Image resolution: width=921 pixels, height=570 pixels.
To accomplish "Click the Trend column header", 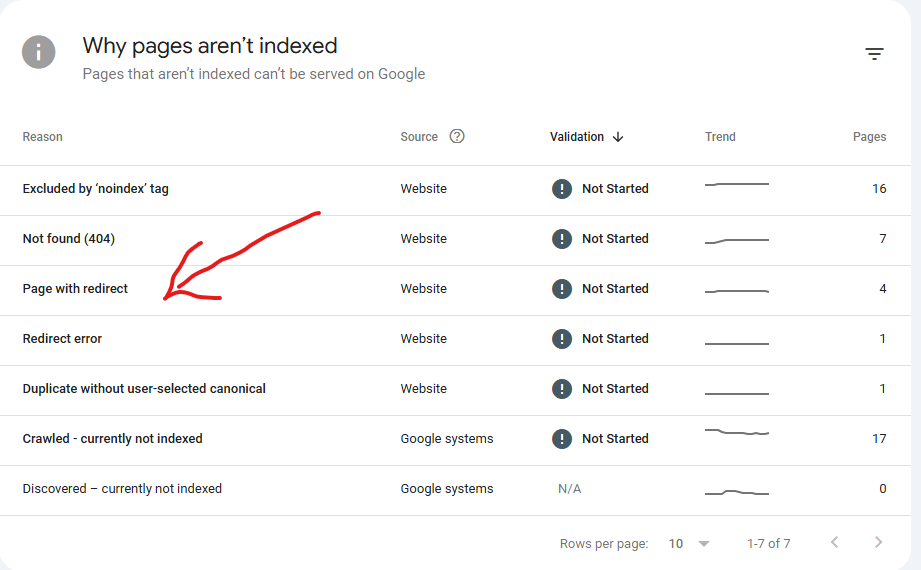I will [x=720, y=137].
